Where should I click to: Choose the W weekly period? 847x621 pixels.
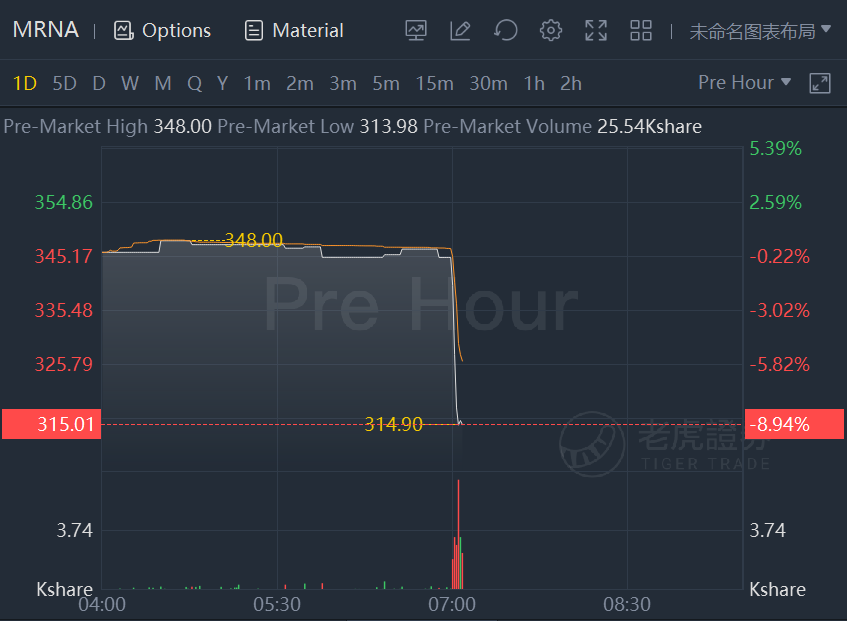coord(130,84)
